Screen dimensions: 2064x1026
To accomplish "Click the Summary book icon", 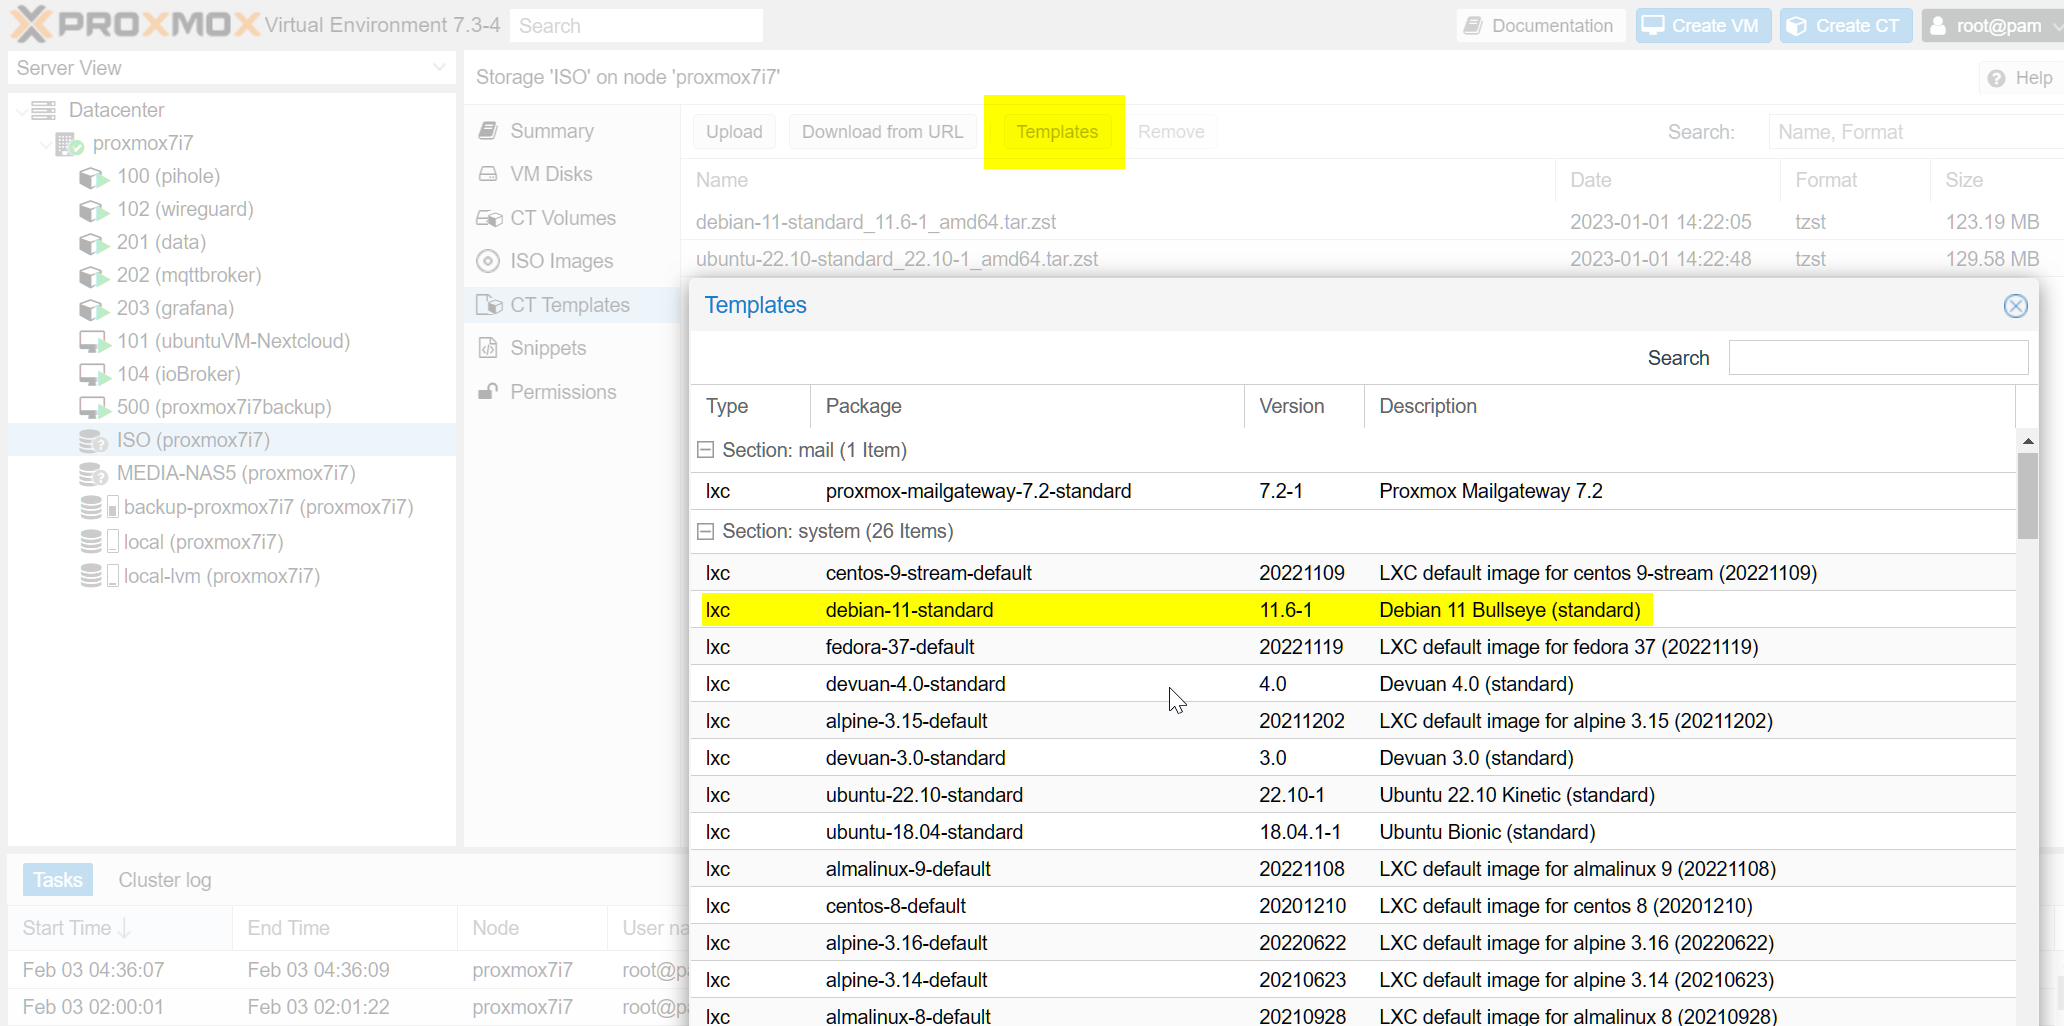I will tap(488, 131).
